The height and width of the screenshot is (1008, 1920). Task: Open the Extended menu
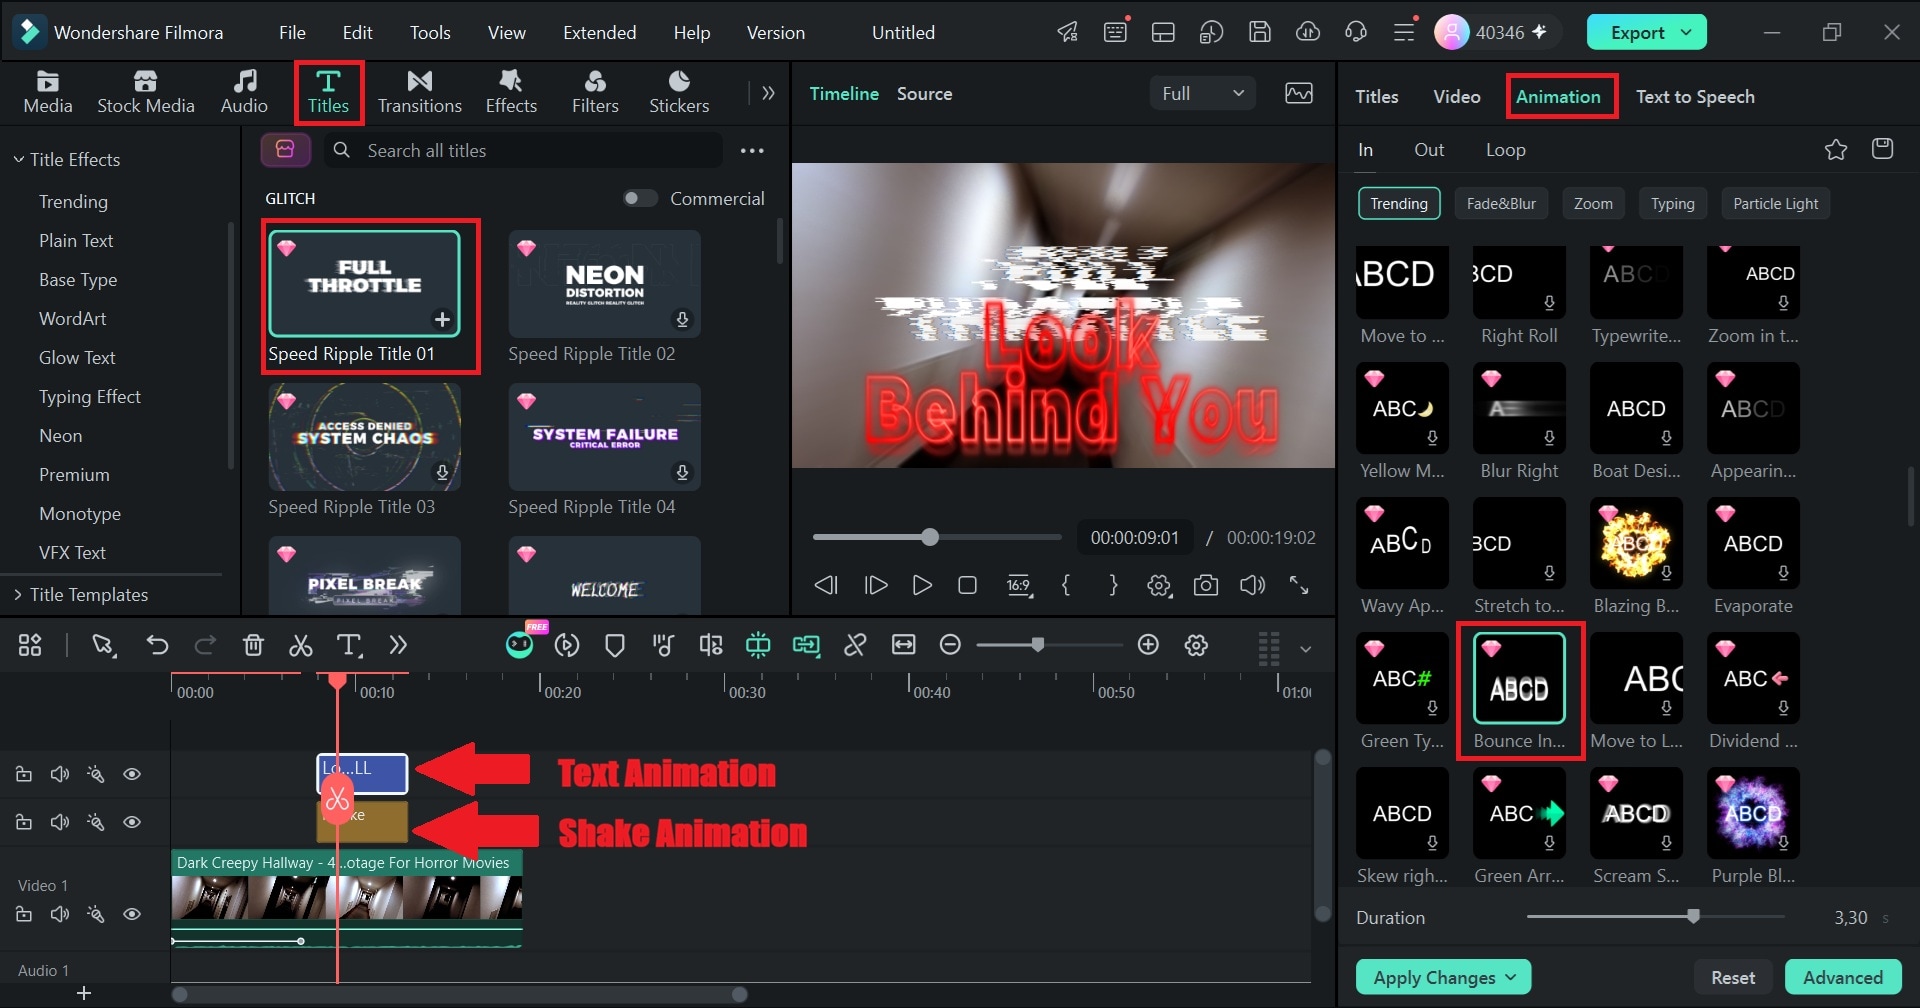[x=599, y=32]
